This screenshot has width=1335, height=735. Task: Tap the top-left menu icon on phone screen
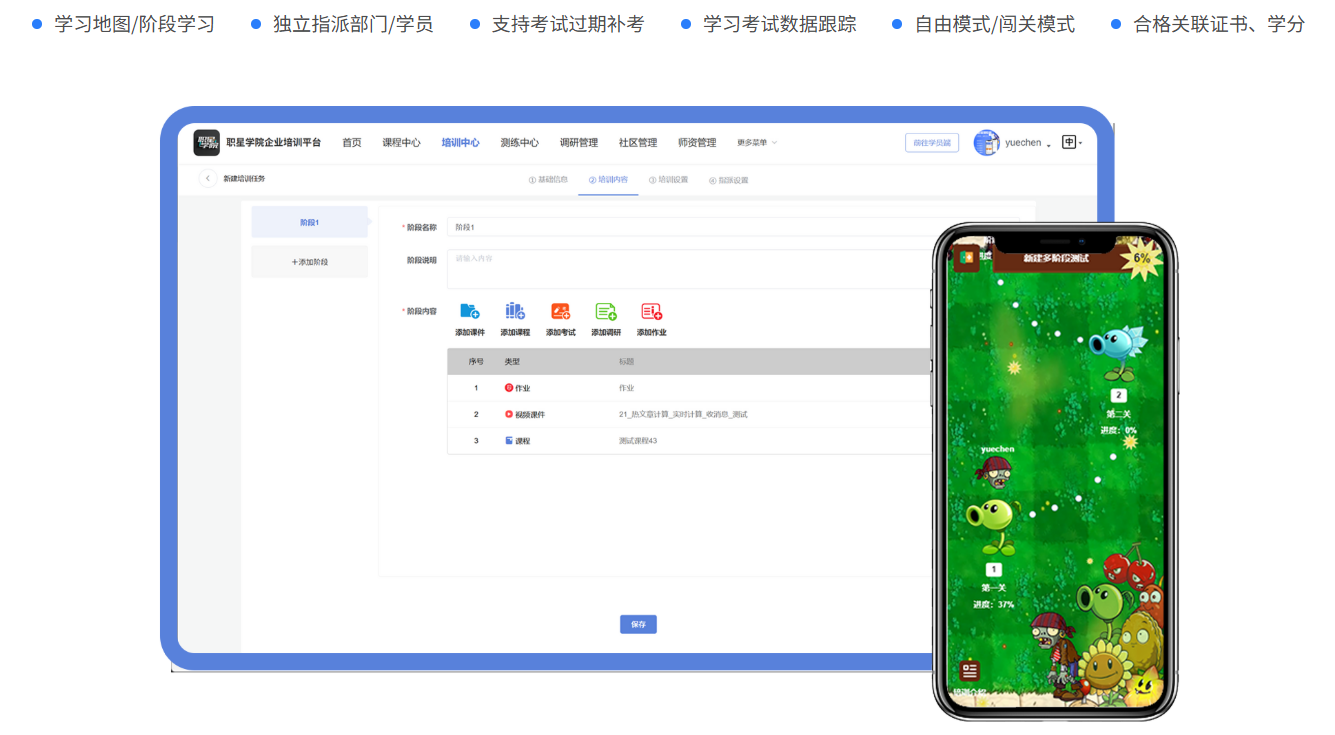point(967,258)
